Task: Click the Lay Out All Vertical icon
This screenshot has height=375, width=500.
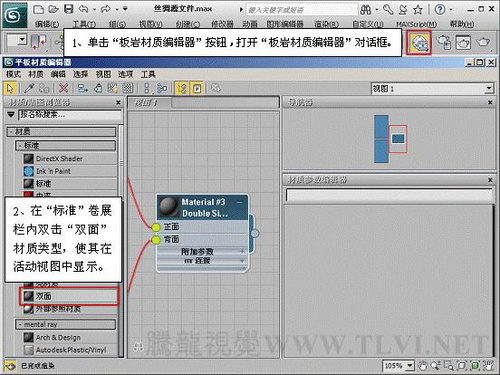Action: (x=147, y=88)
